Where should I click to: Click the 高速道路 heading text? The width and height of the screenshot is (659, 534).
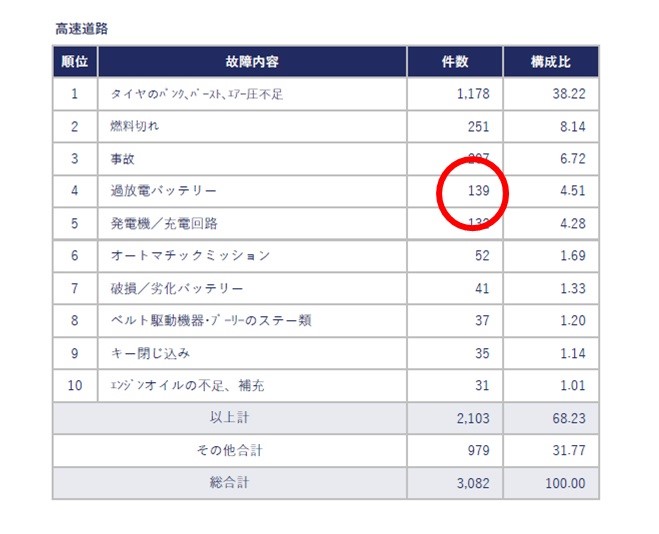coord(82,29)
